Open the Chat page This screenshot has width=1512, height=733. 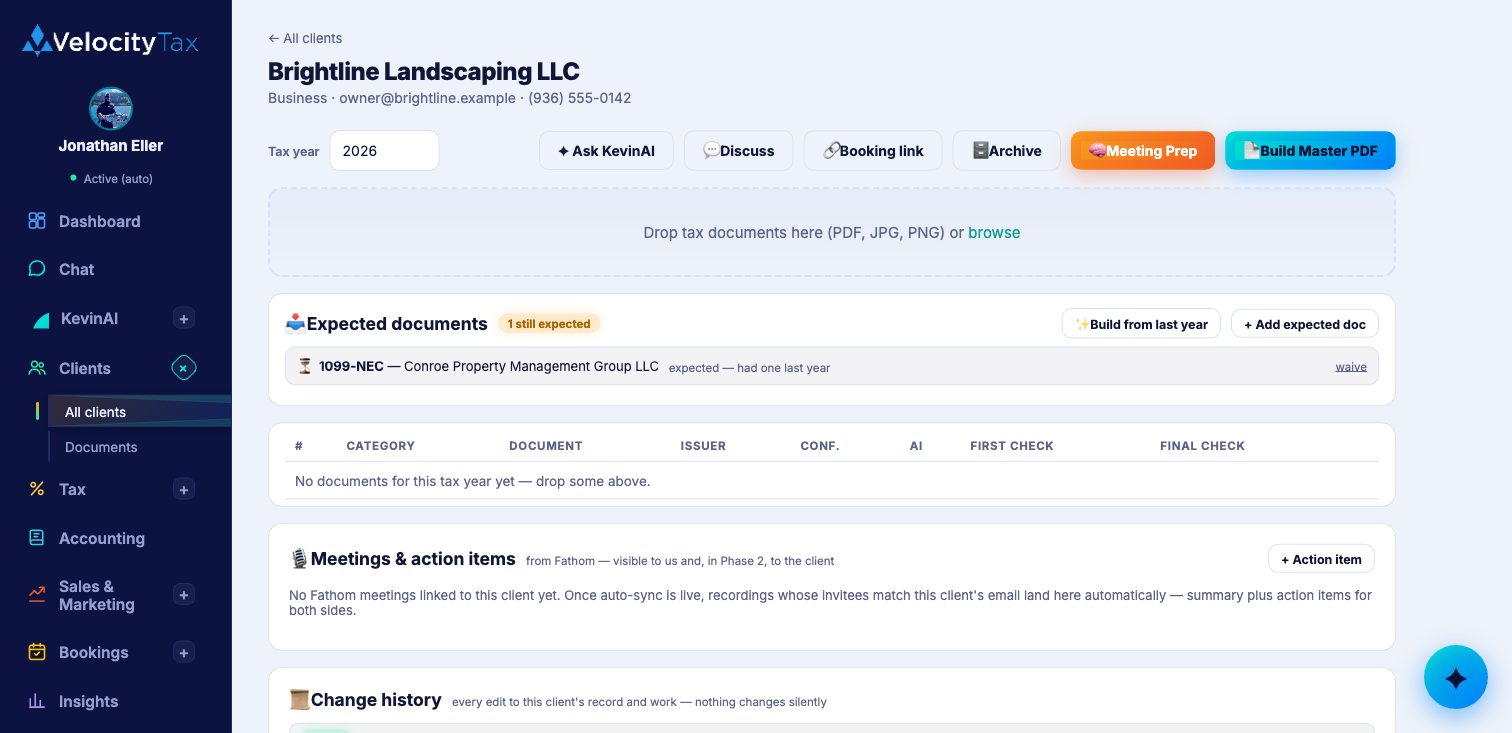point(76,269)
